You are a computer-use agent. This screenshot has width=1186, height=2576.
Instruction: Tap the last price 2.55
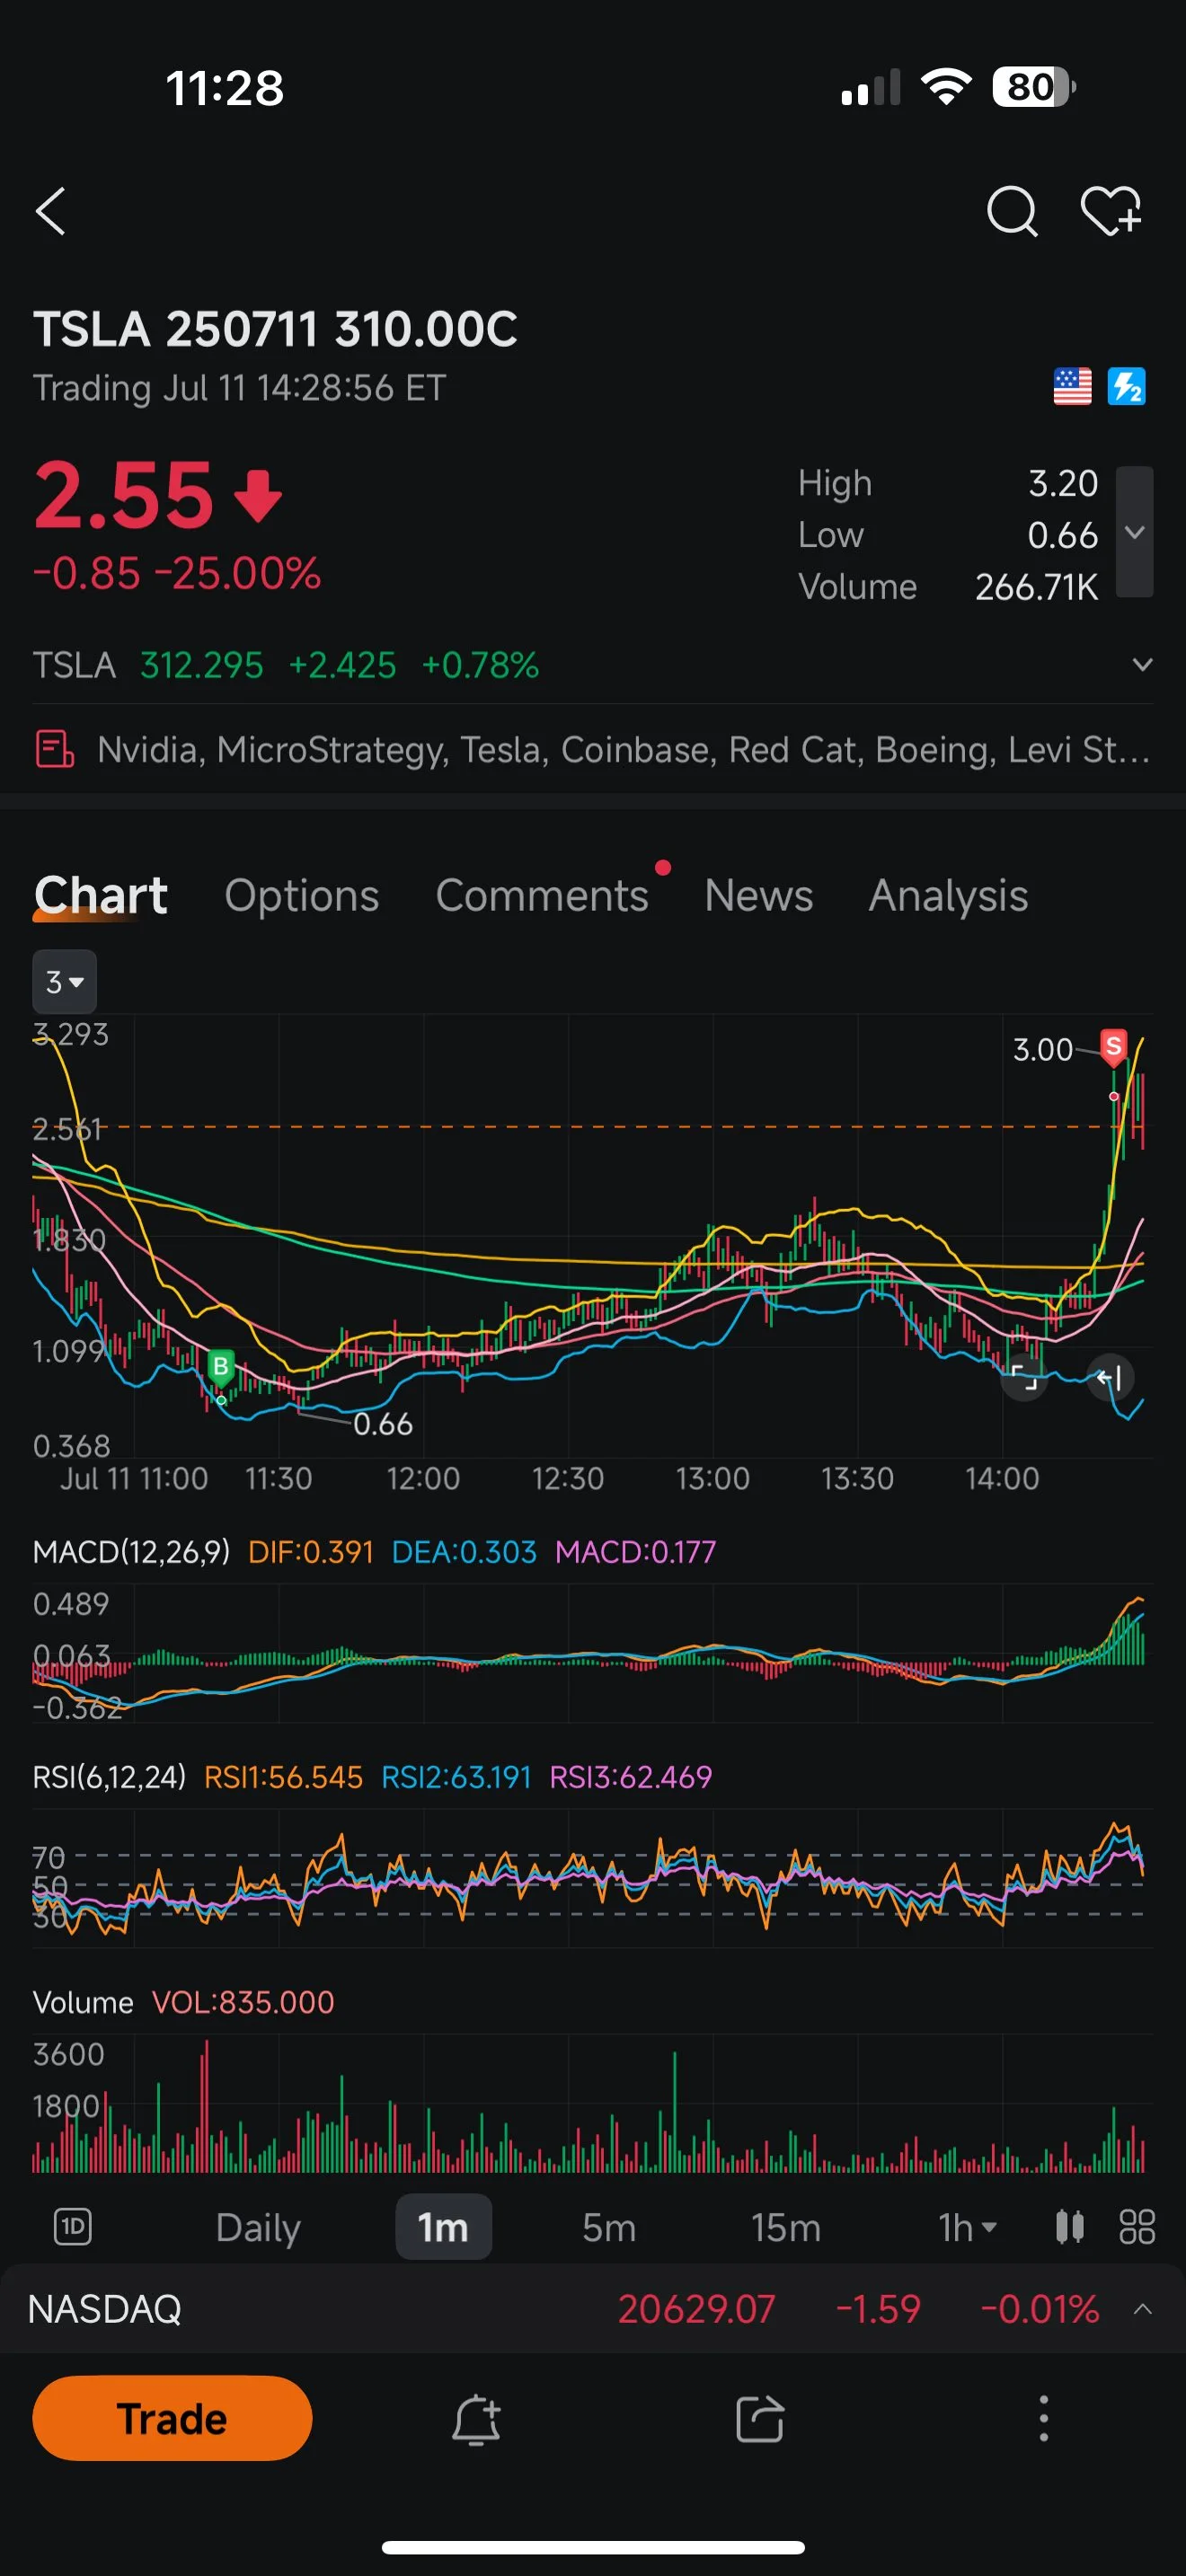pos(123,495)
